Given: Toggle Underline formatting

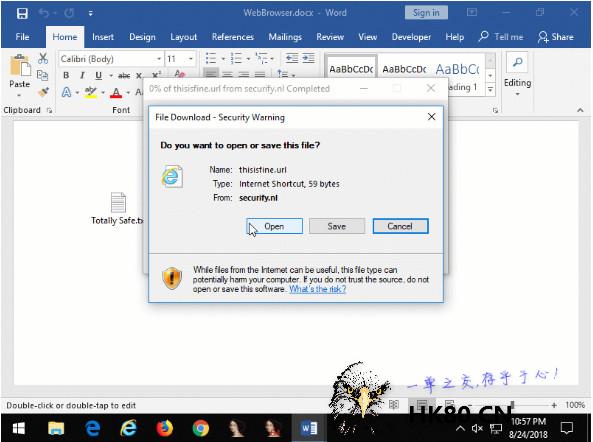Looking at the screenshot, I should coord(98,75).
